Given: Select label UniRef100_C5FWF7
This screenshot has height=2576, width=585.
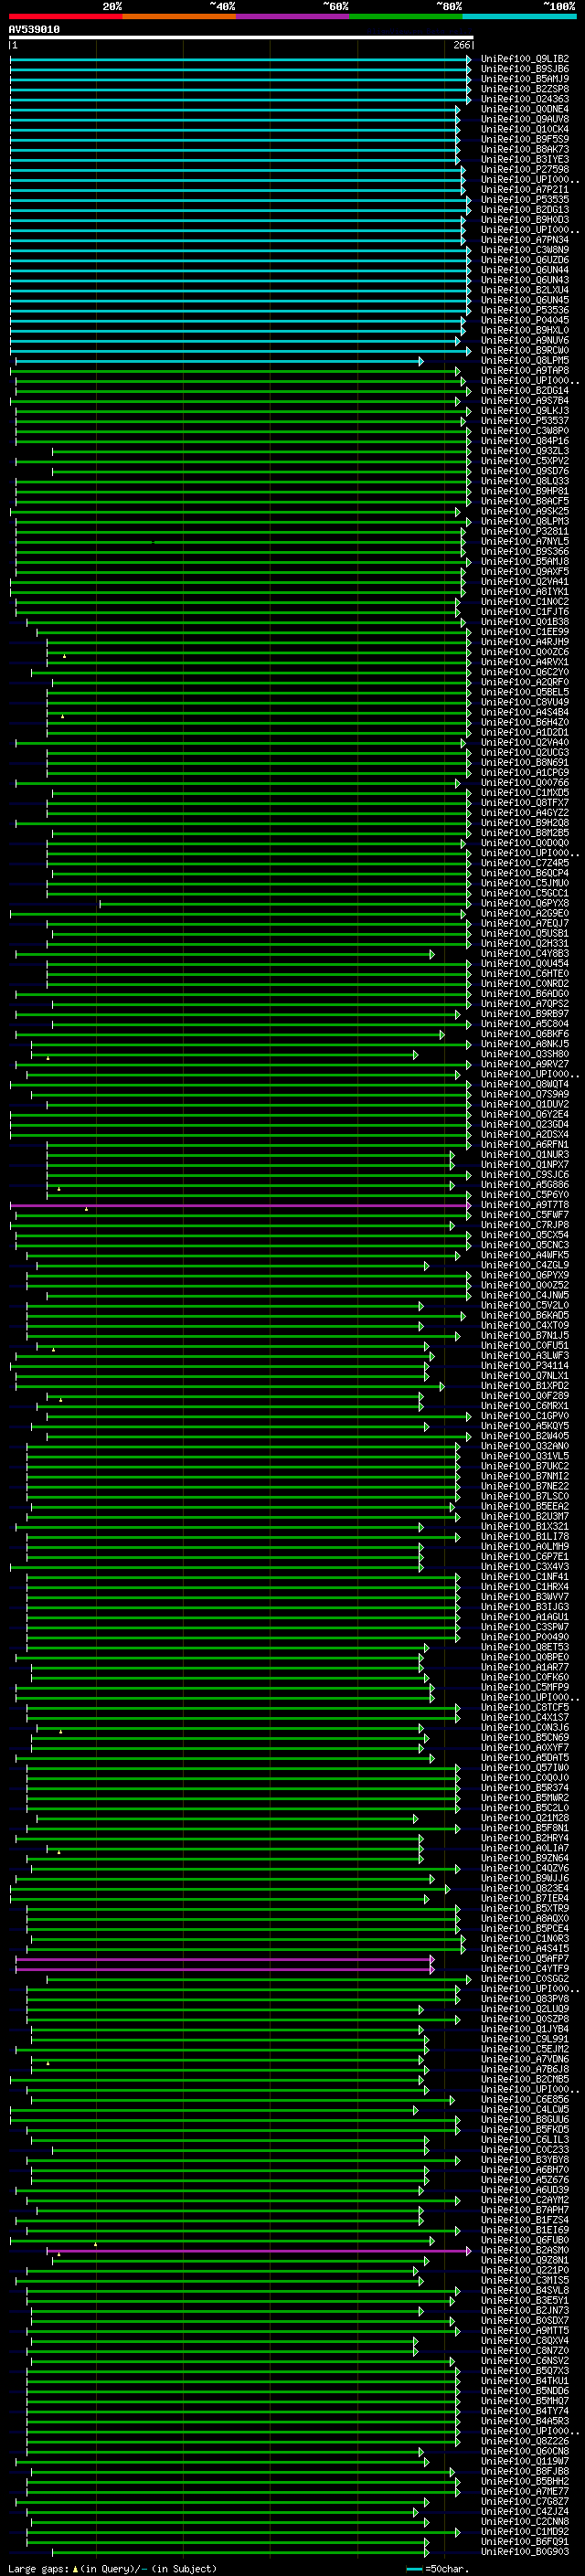Looking at the screenshot, I should point(525,1215).
